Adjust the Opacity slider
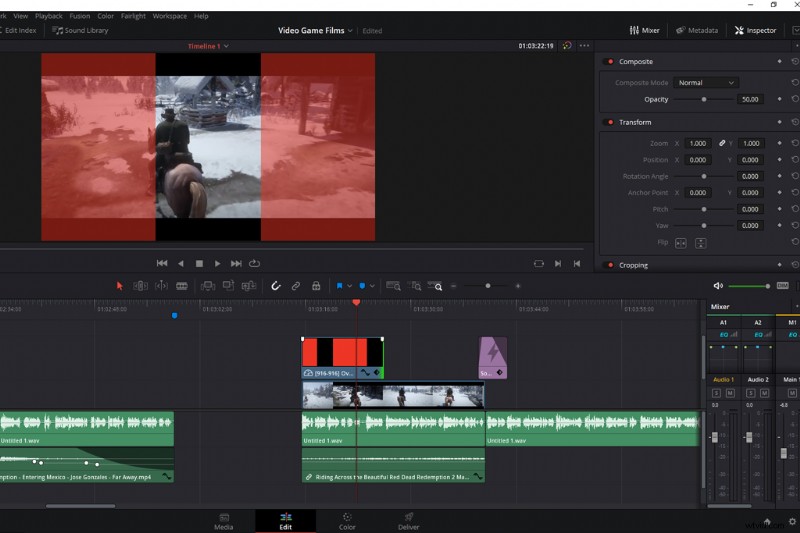Screen dimensions: 800x533 [704, 99]
